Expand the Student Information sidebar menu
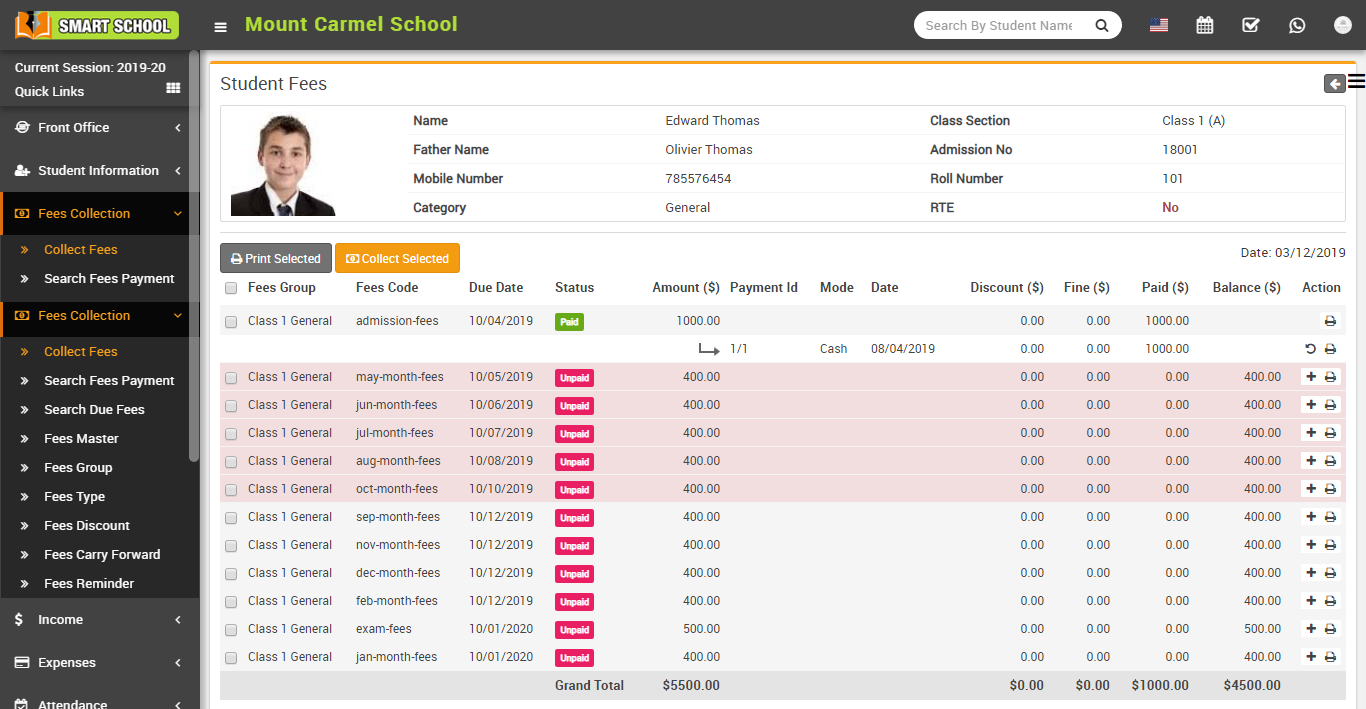This screenshot has width=1366, height=709. pyautogui.click(x=98, y=171)
